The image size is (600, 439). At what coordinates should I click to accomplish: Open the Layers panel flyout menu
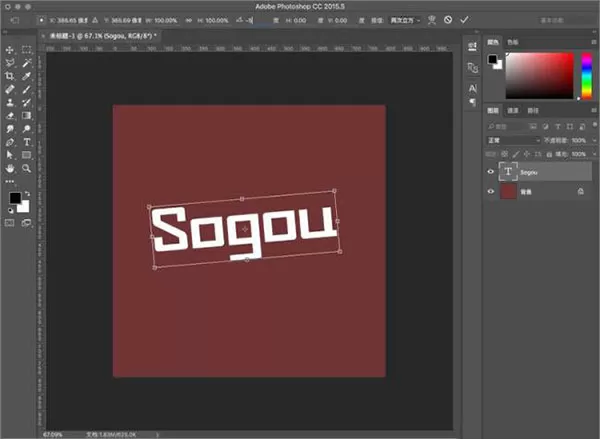click(594, 111)
